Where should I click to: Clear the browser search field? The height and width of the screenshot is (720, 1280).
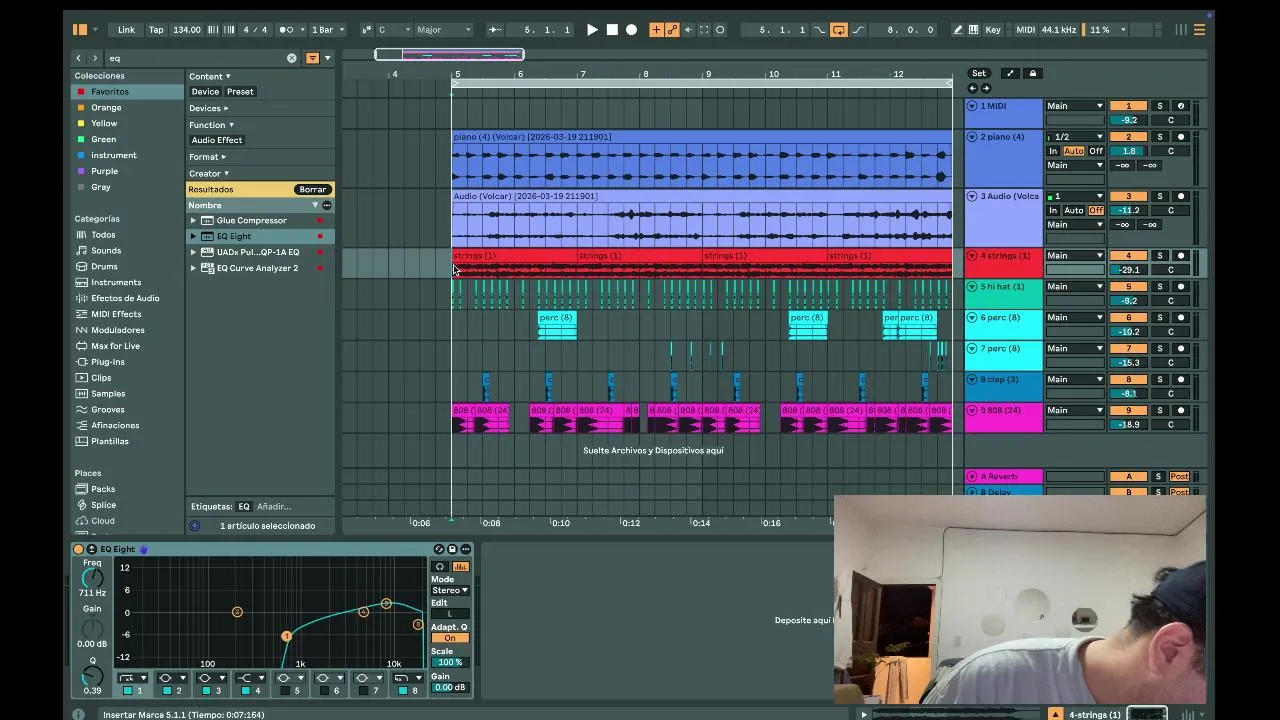[292, 58]
